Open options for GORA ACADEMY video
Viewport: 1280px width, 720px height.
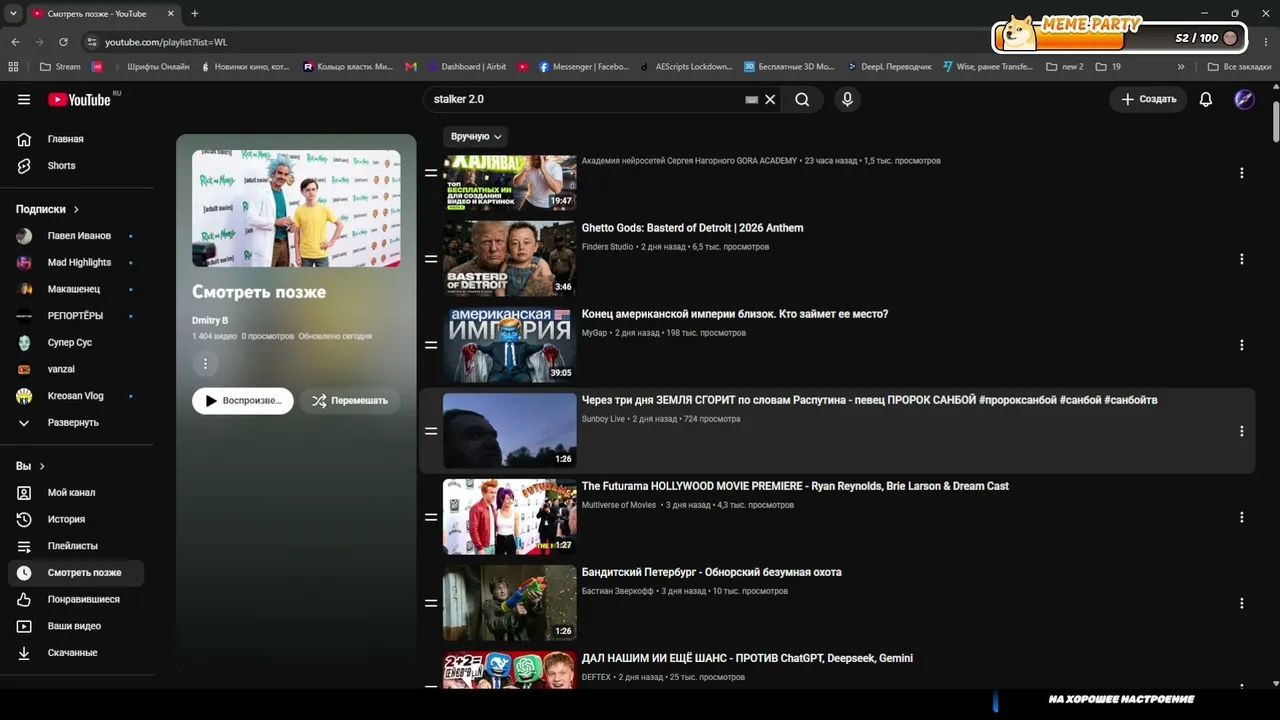pos(1242,173)
